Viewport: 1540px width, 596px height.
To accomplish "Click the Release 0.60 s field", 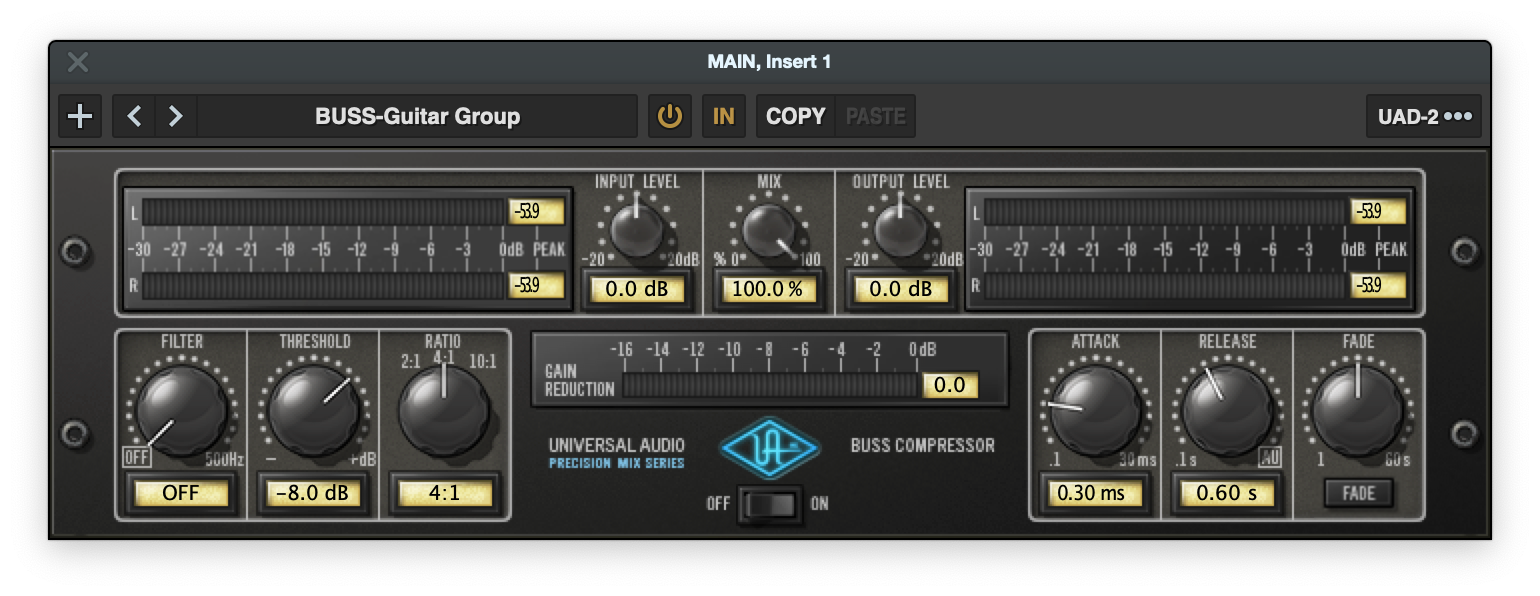I will click(1227, 493).
